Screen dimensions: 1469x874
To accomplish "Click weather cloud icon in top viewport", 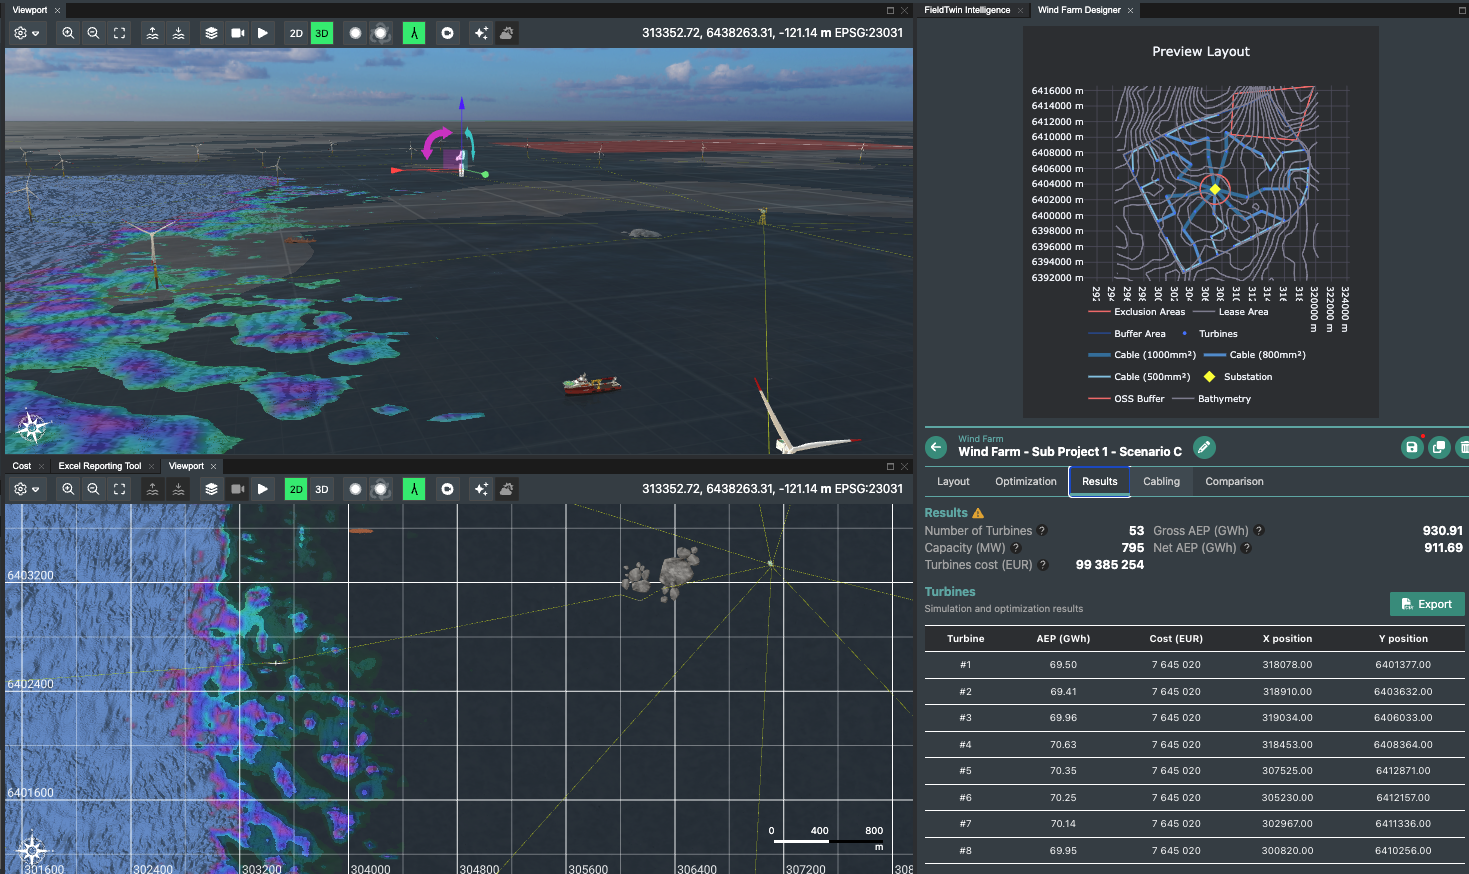I will (507, 33).
